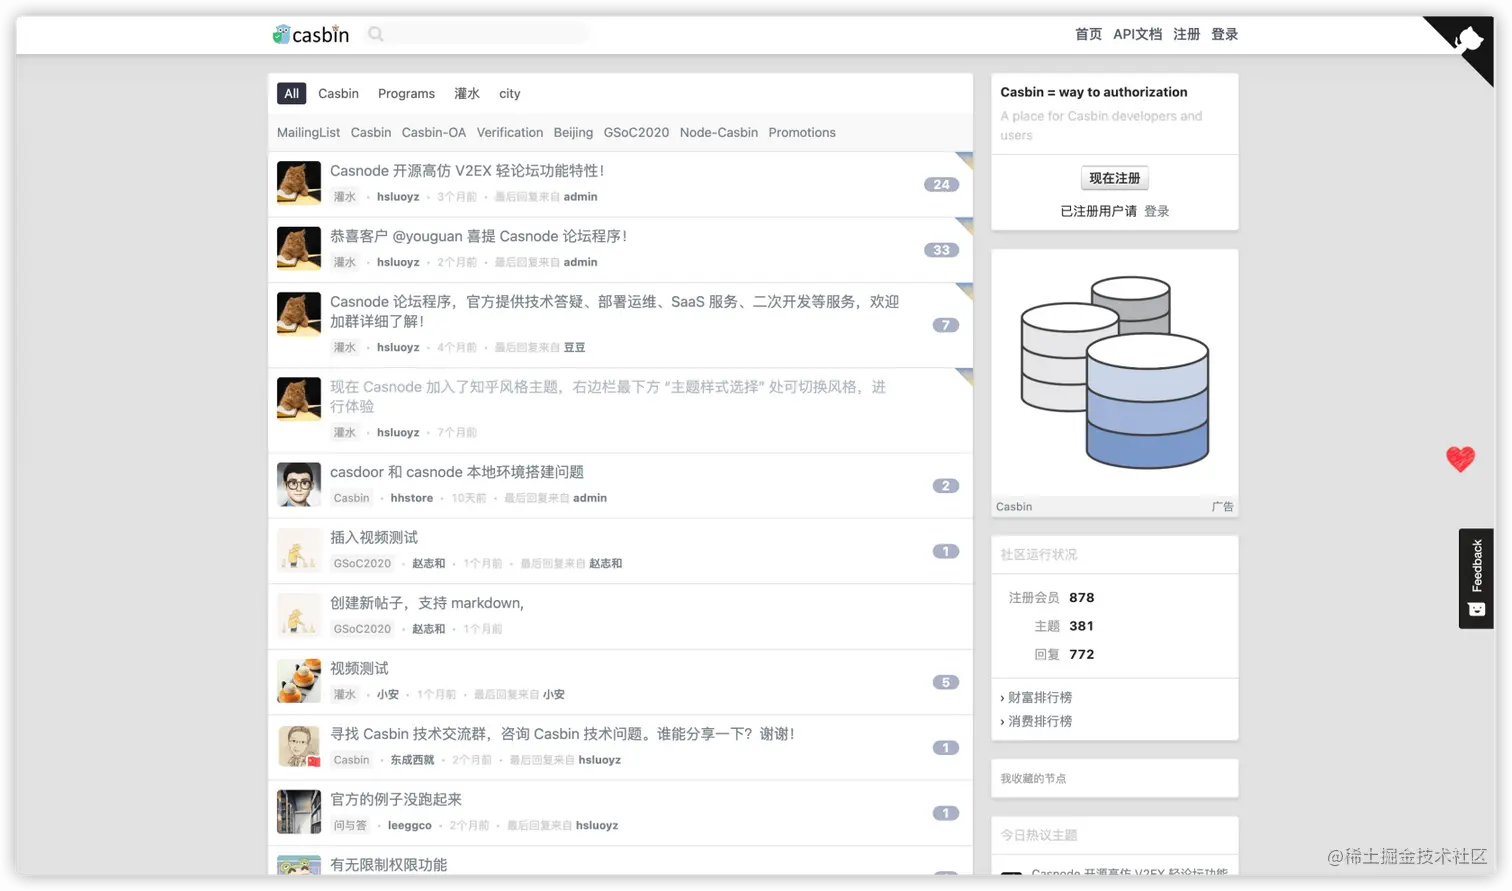Open the Casbin-OA node
This screenshot has height=891, width=1512.
434,132
